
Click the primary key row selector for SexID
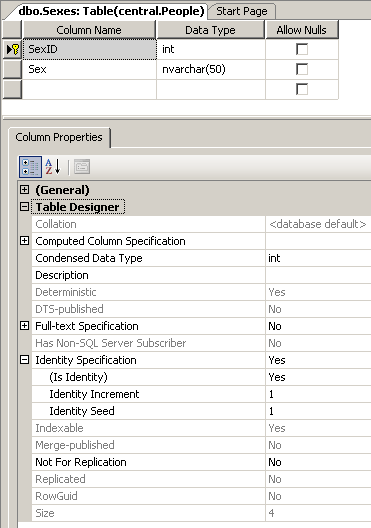pos(12,50)
